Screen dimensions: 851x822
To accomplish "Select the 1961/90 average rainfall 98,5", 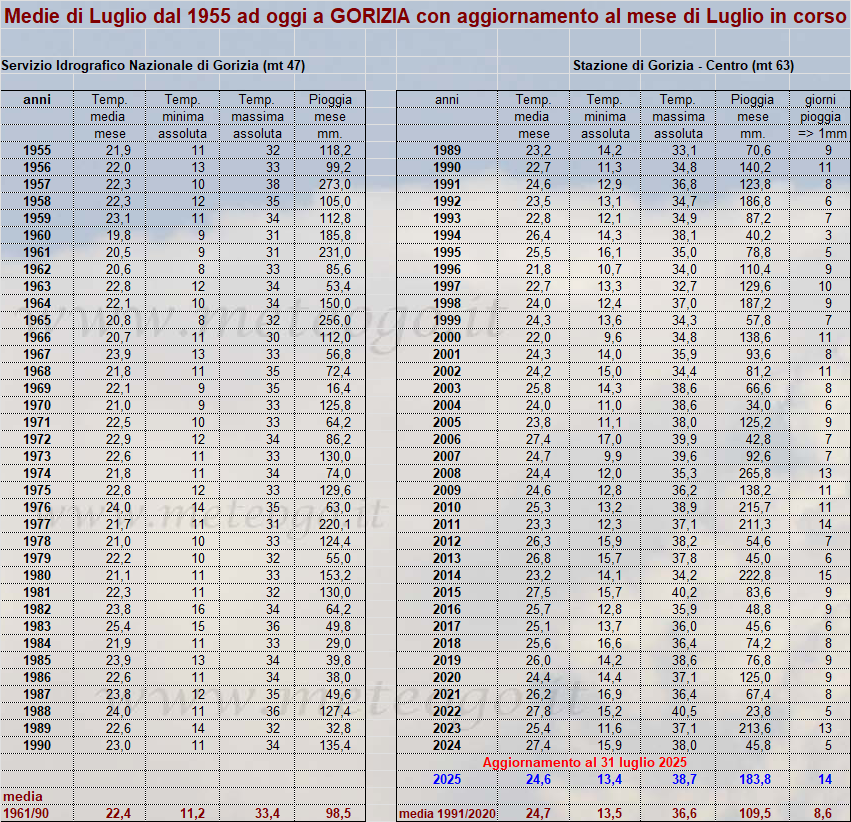I will [x=338, y=813].
